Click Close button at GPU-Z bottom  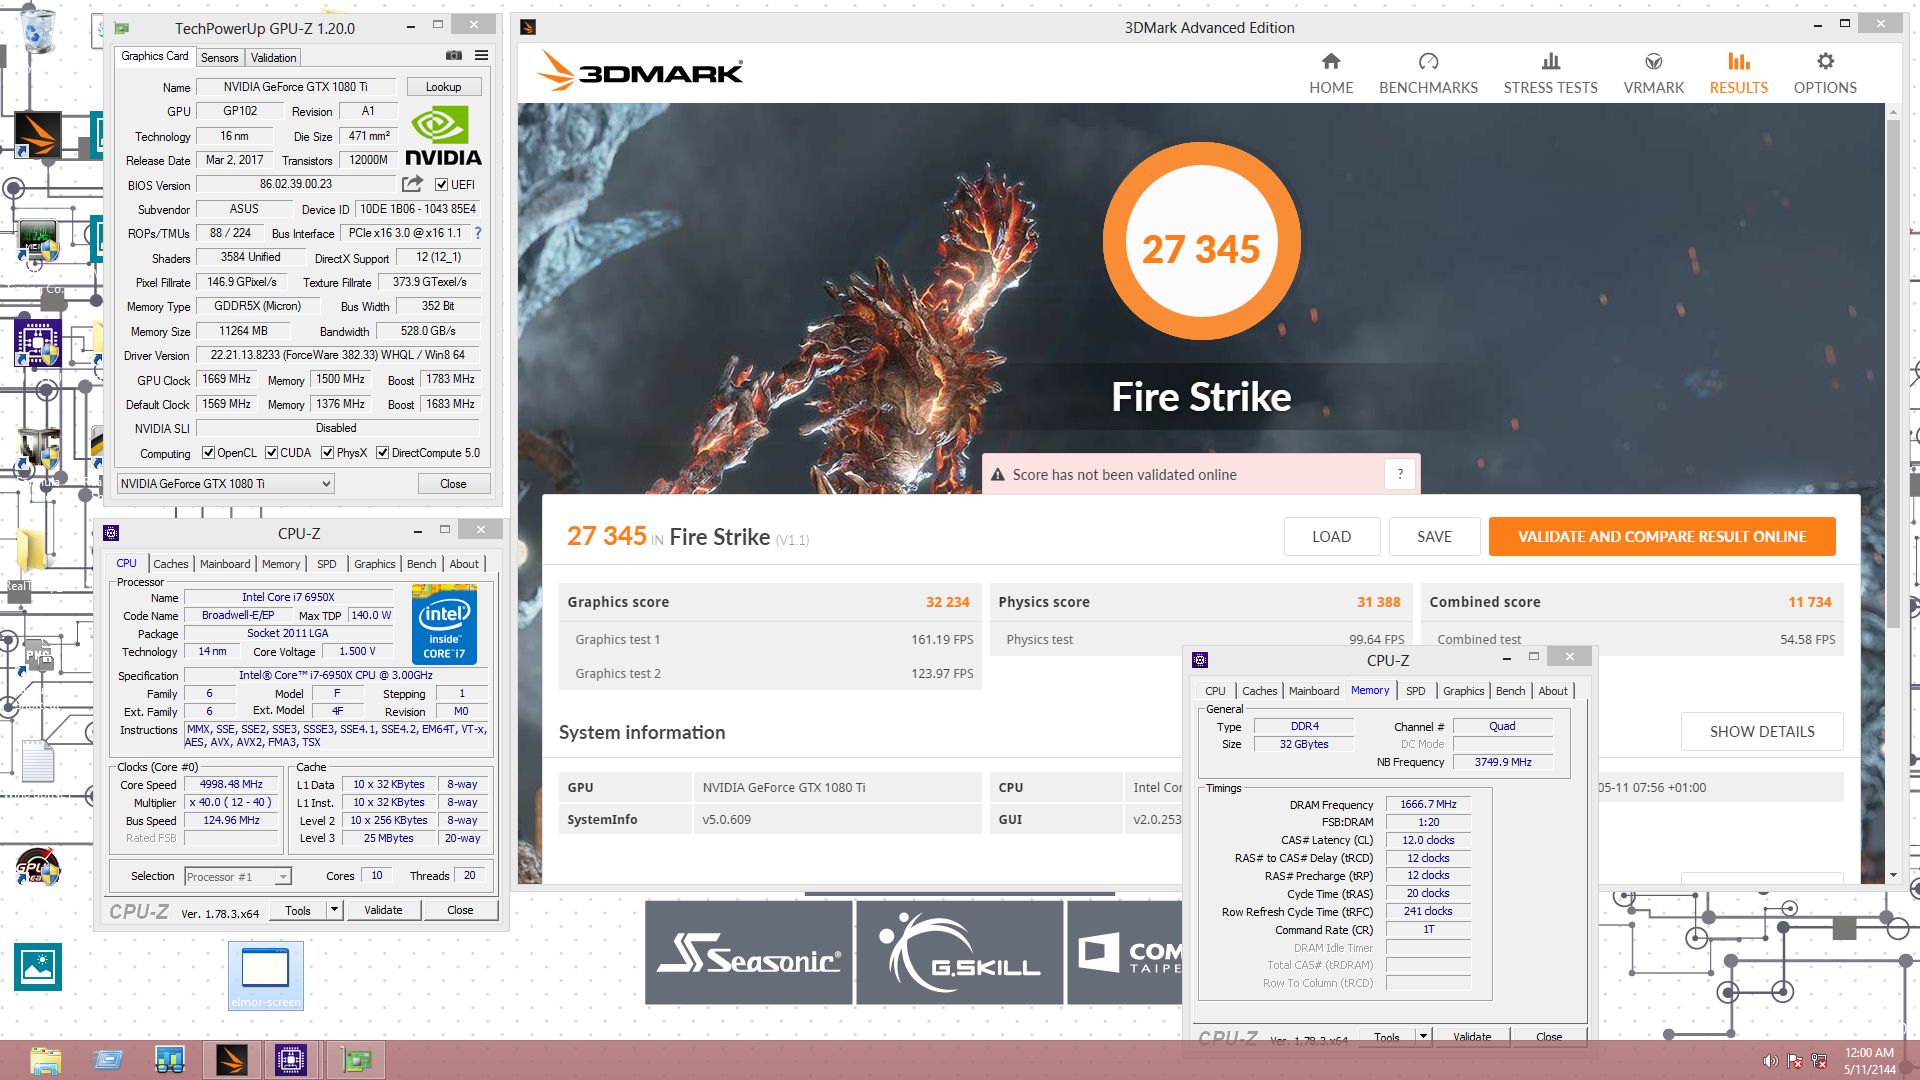point(453,484)
